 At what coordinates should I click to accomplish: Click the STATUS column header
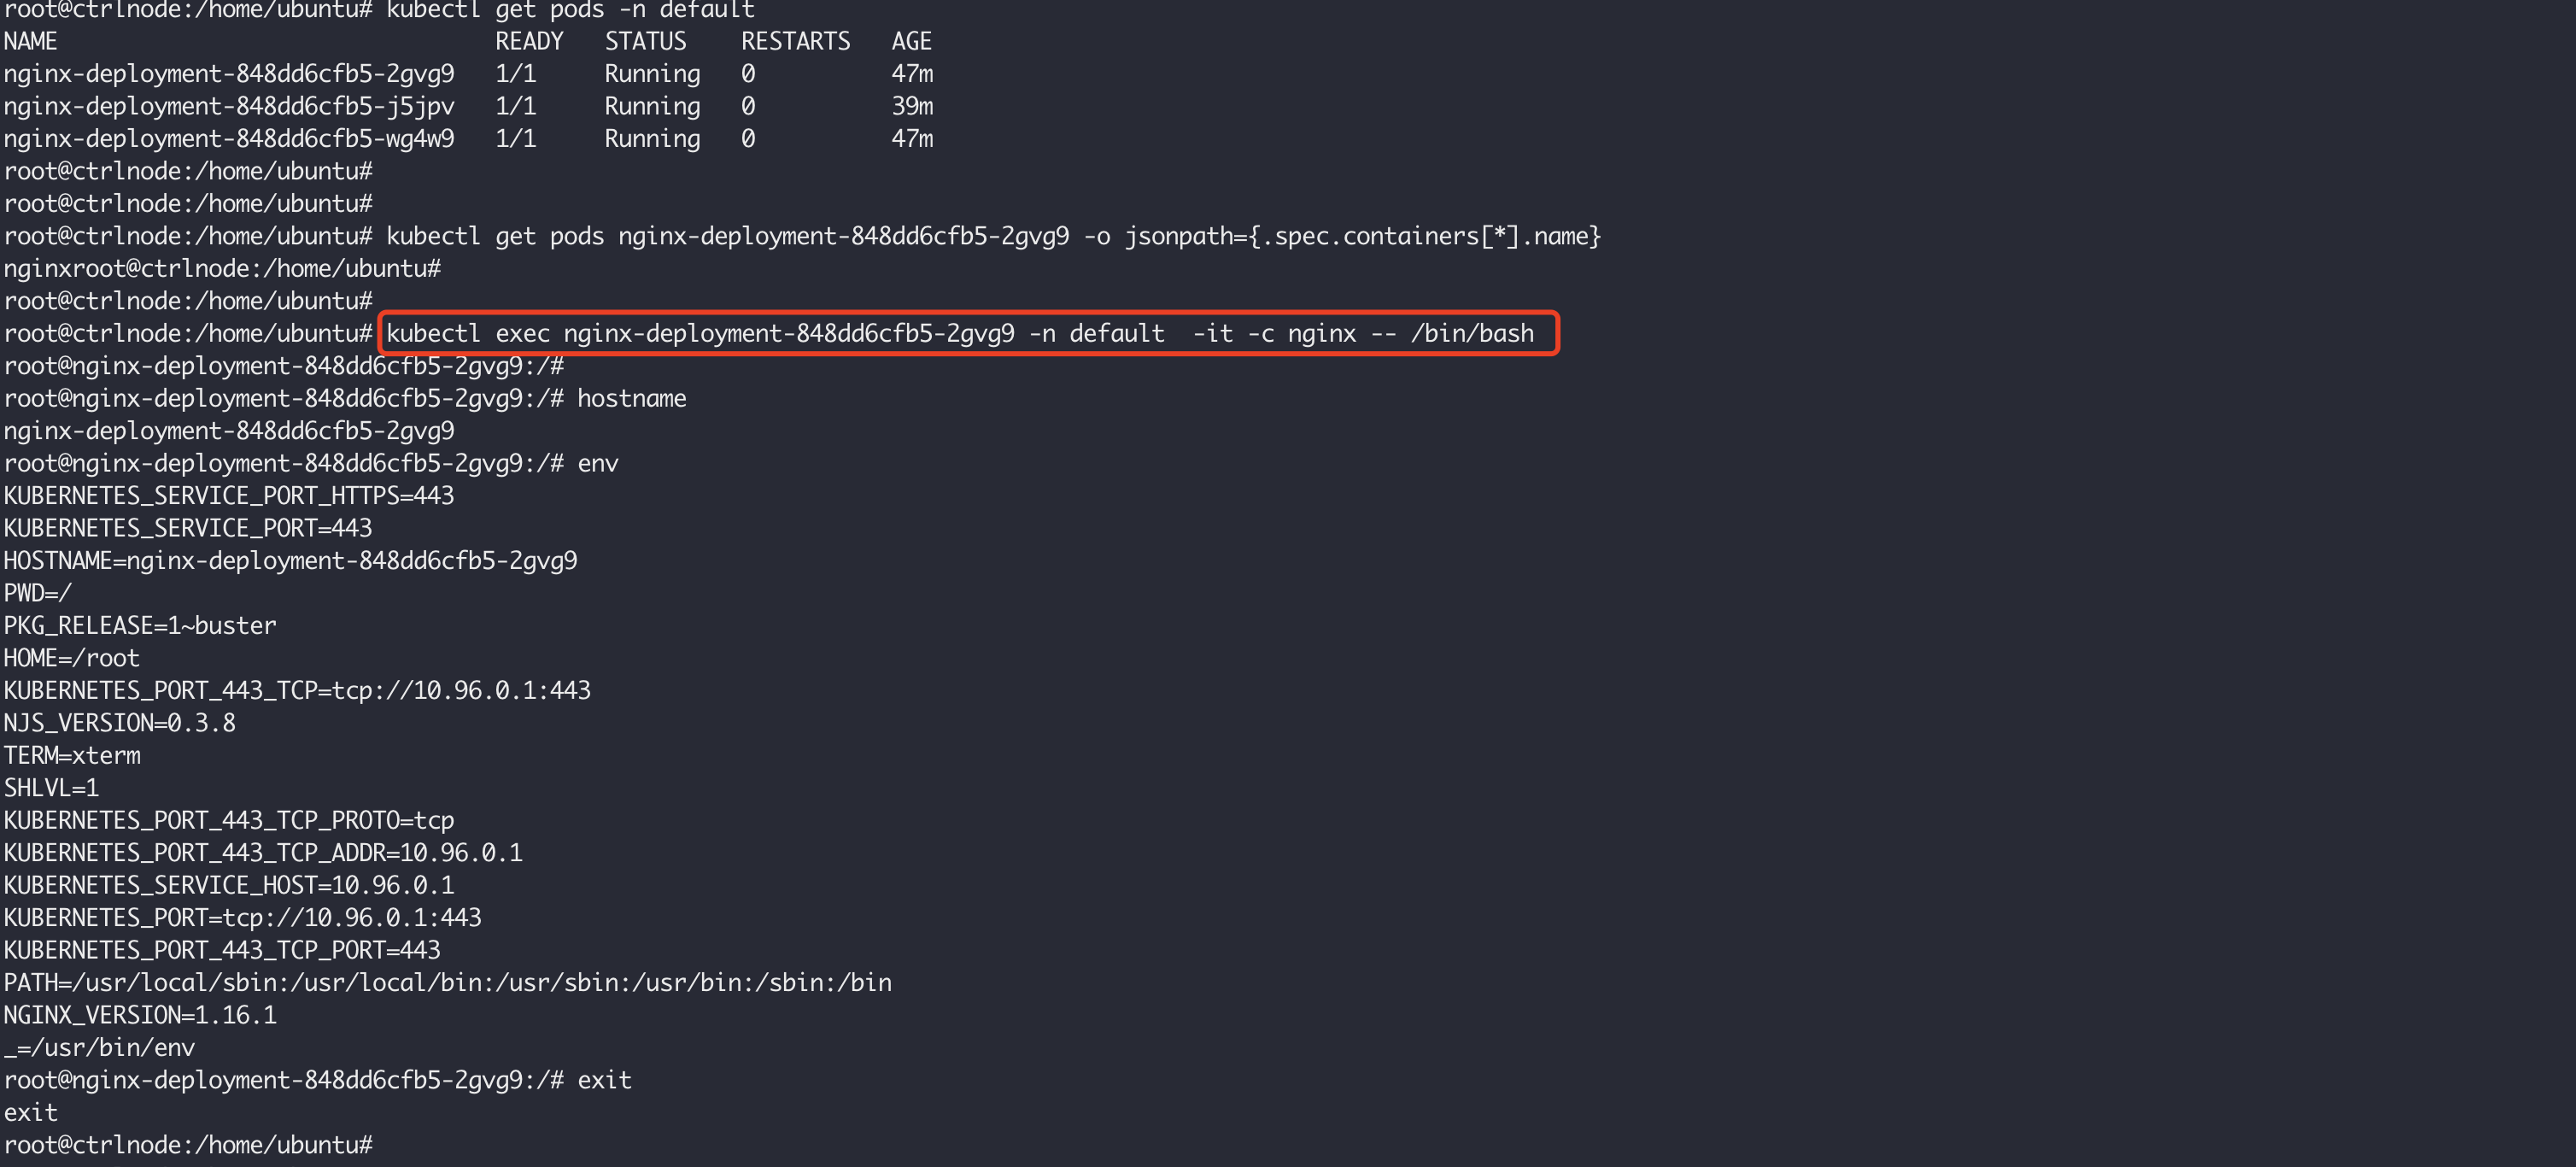645,41
